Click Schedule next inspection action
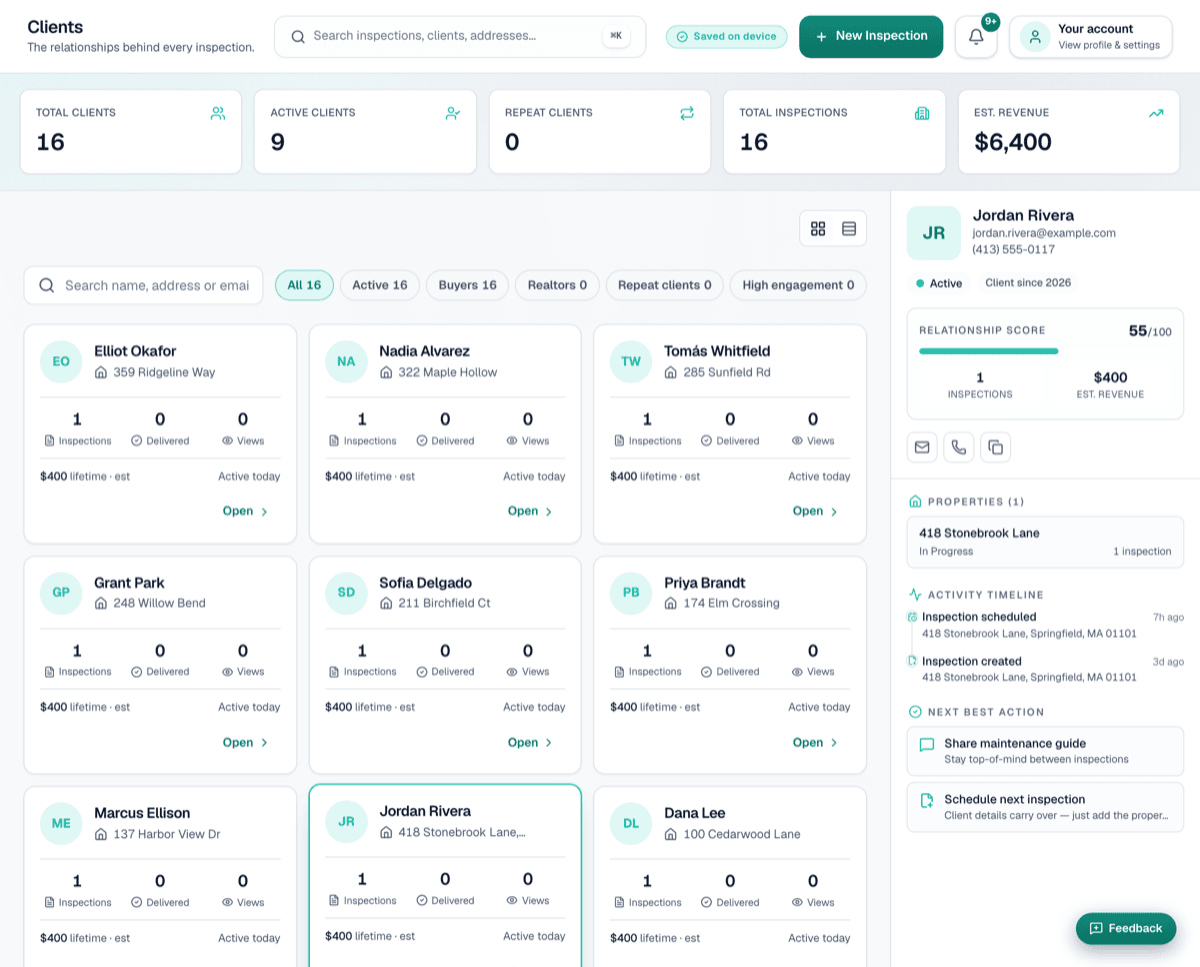This screenshot has width=1200, height=967. pos(1045,807)
